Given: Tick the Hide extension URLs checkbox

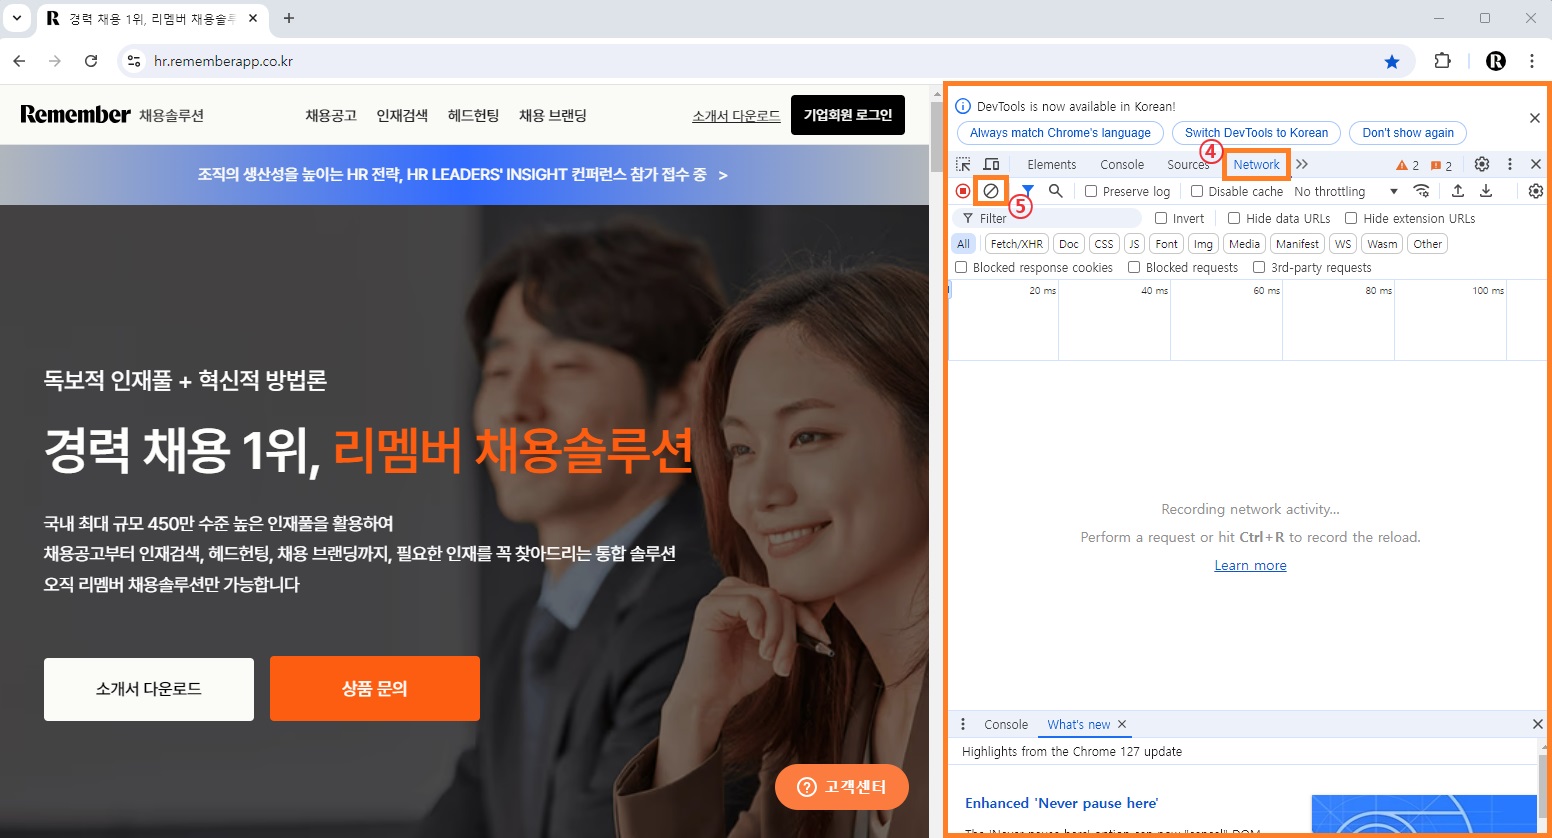Looking at the screenshot, I should coord(1351,218).
